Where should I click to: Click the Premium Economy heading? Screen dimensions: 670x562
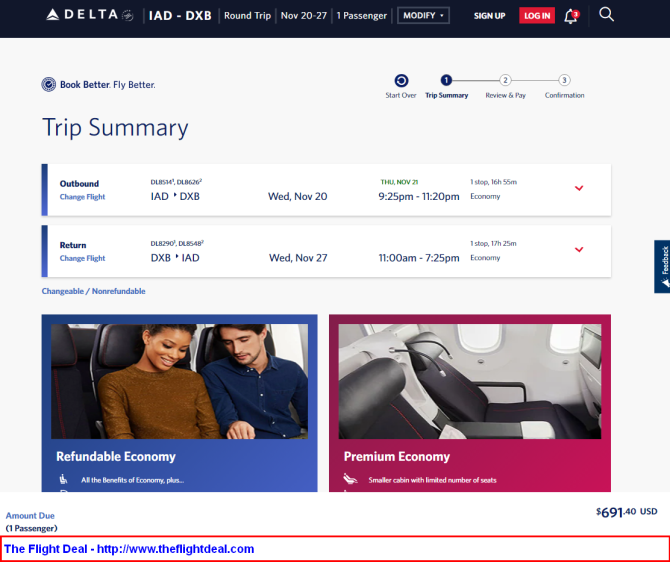coord(397,456)
